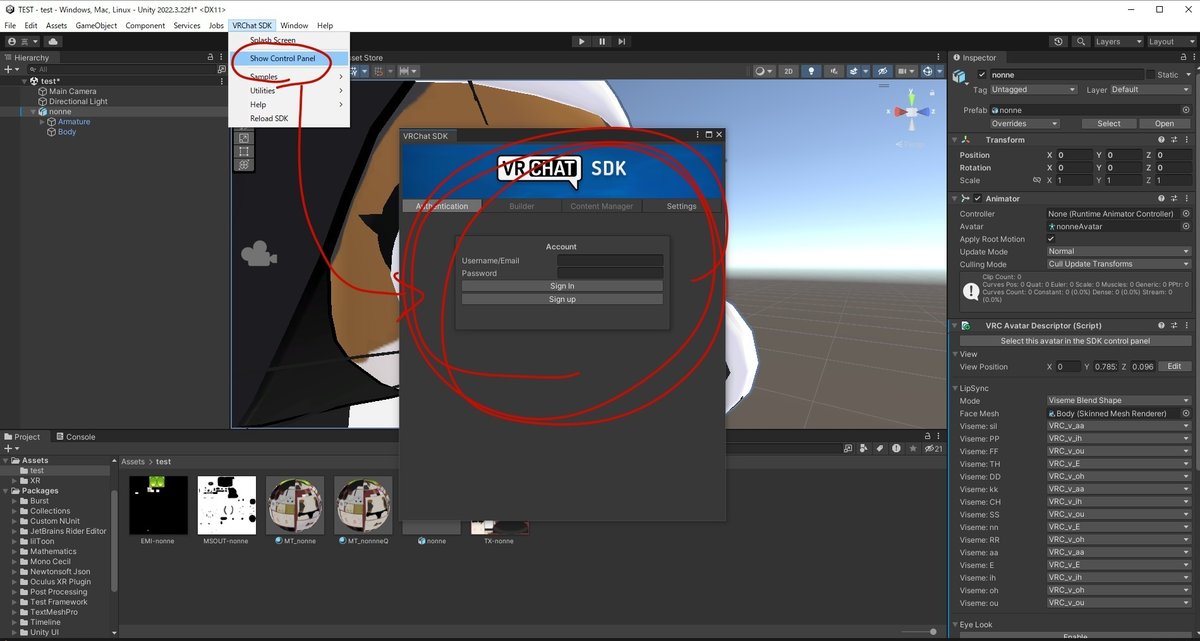Click the Prefab Open button
The width and height of the screenshot is (1200, 641).
[1164, 124]
